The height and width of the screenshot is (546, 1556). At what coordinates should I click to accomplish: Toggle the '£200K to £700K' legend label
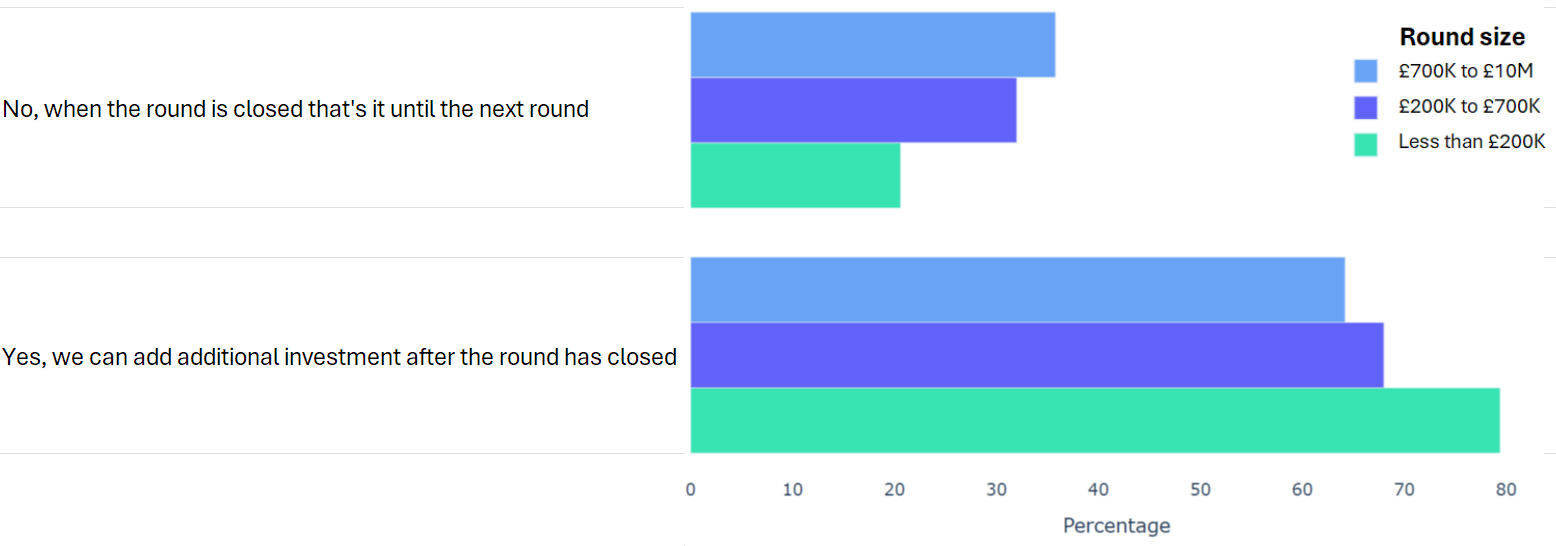tap(1469, 107)
